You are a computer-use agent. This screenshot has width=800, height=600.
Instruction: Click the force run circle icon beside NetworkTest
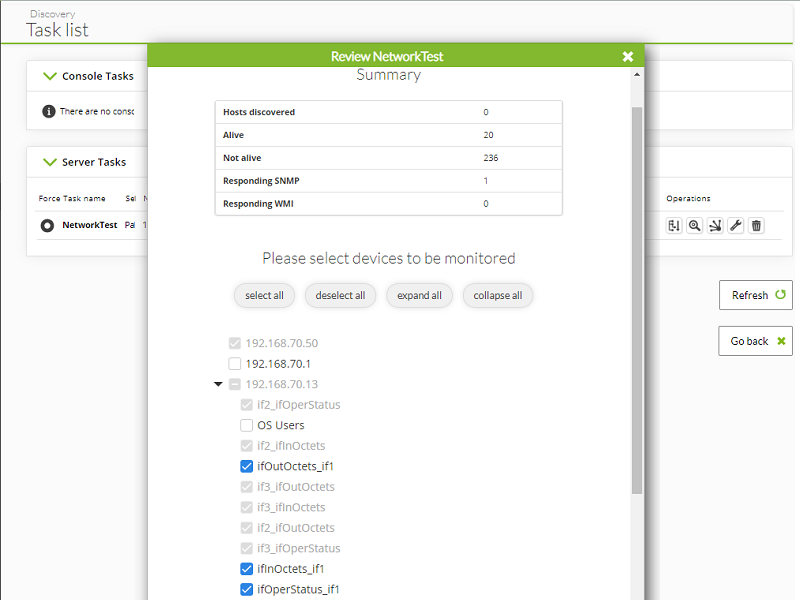coord(47,226)
